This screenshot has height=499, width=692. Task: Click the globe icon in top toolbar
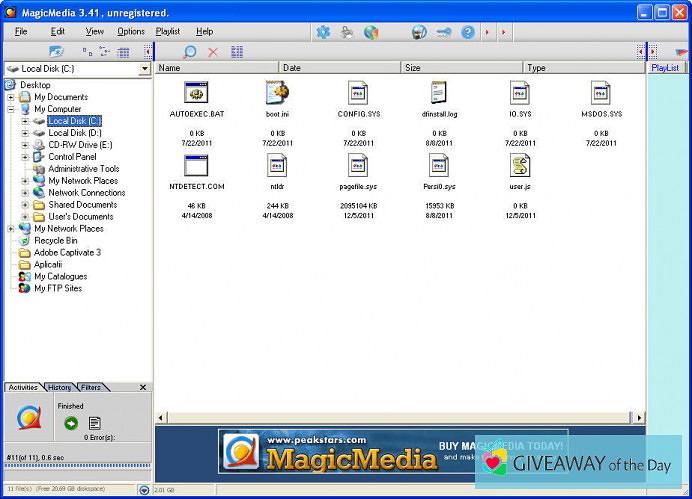pos(371,32)
